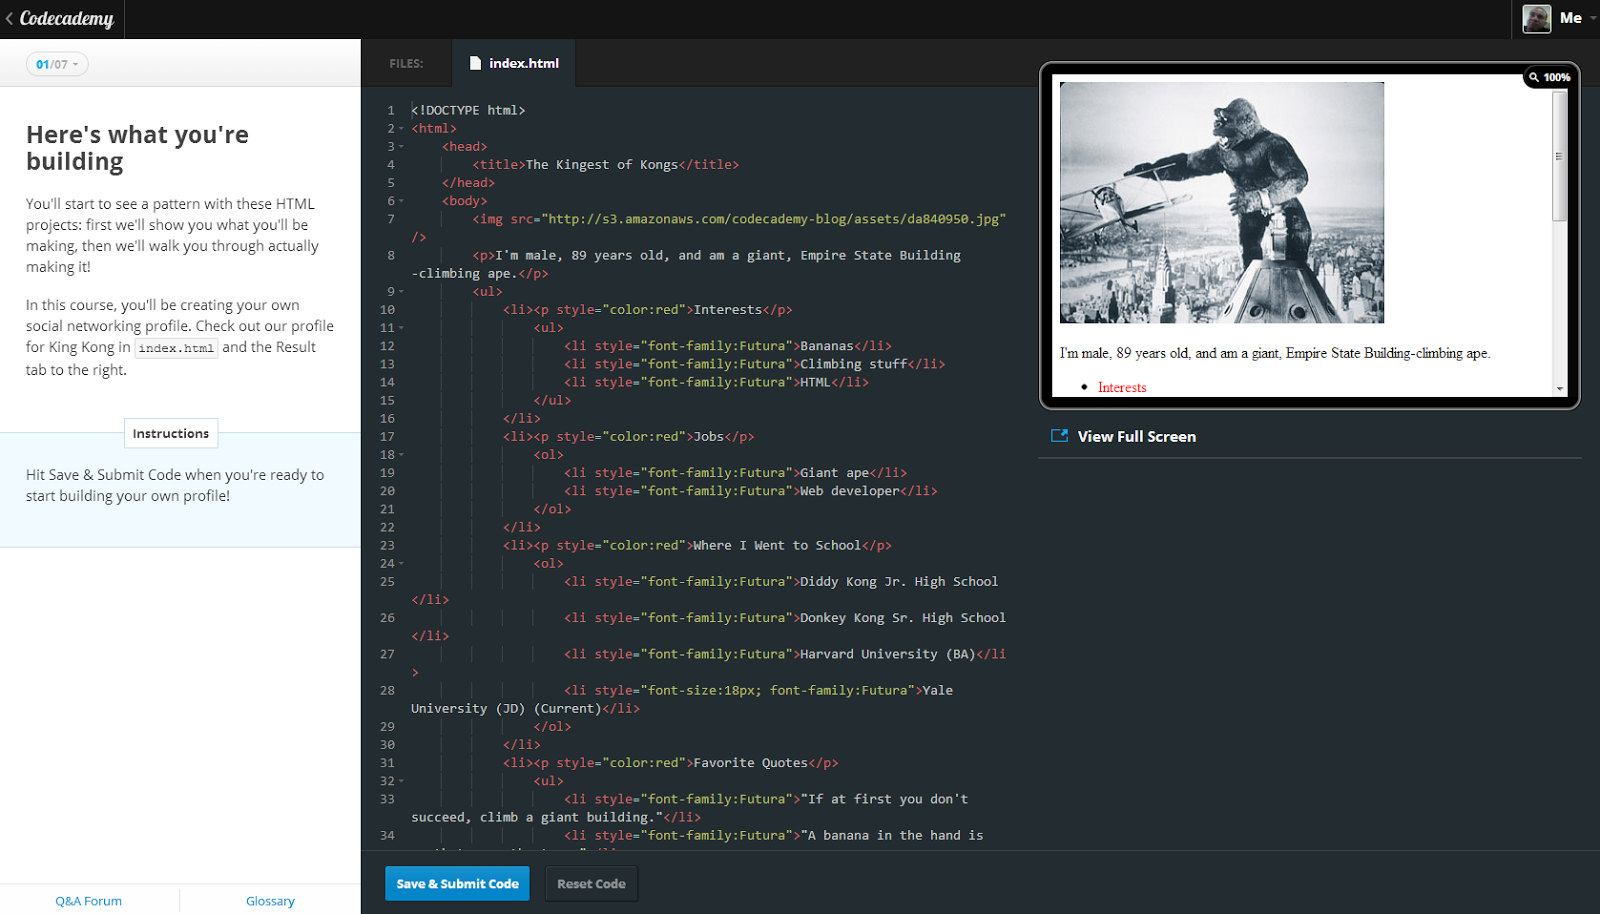Open the Glossary link
Viewport: 1600px width, 914px height.
tap(270, 900)
